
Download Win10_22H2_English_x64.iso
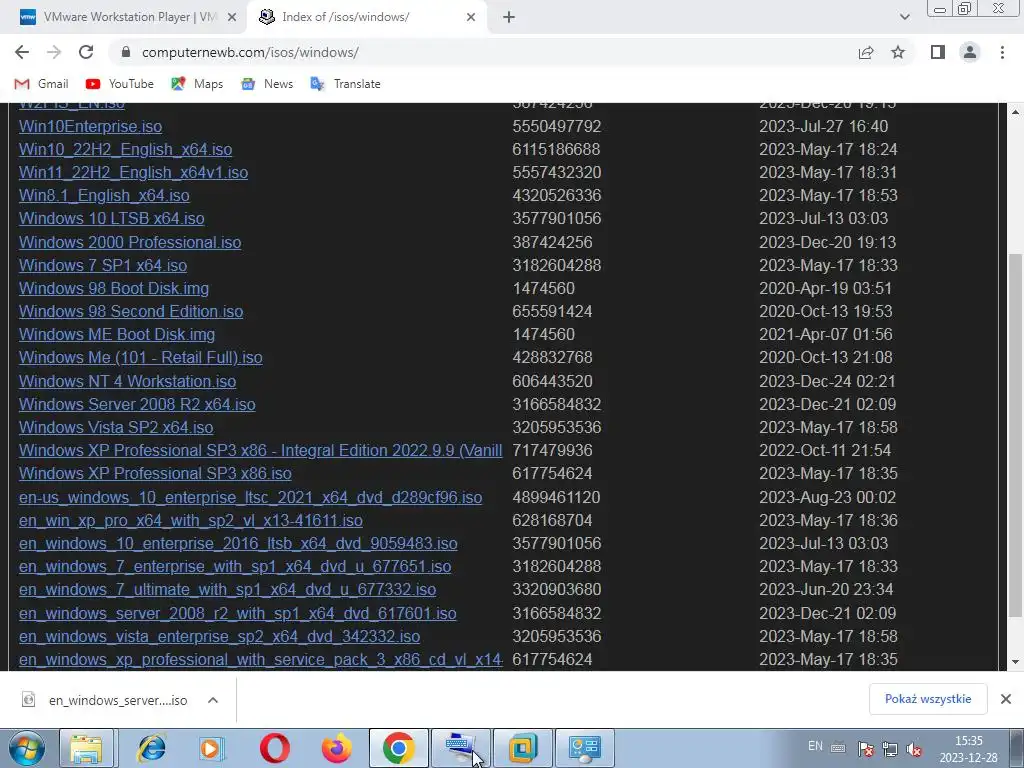125,150
